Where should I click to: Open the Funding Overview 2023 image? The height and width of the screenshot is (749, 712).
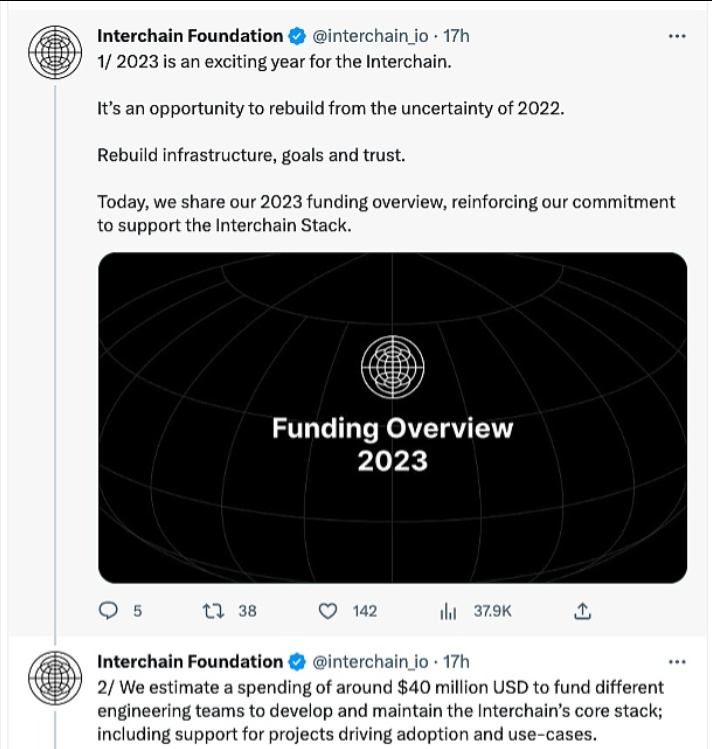click(x=392, y=417)
